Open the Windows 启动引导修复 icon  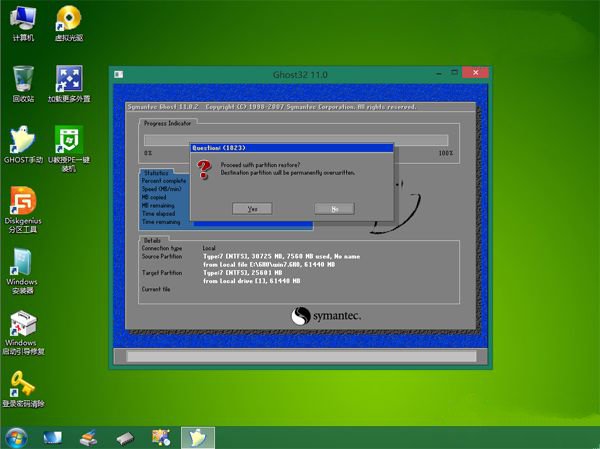coord(23,332)
